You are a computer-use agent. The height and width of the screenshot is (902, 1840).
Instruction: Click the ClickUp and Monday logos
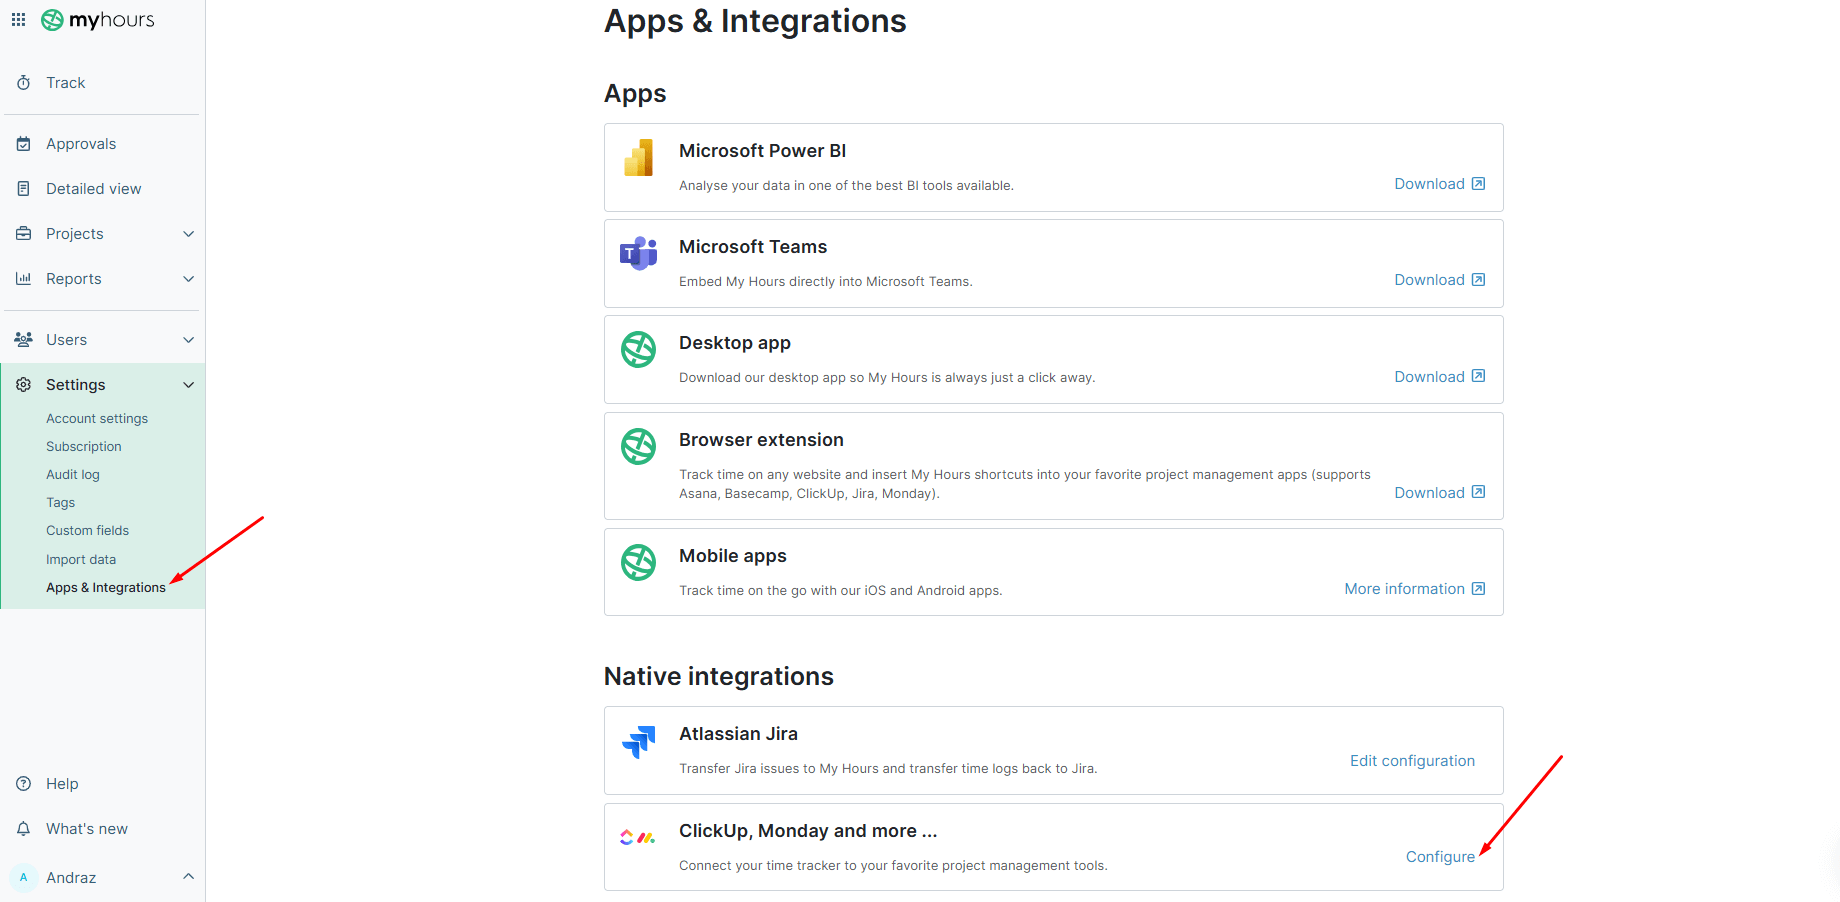click(x=638, y=838)
